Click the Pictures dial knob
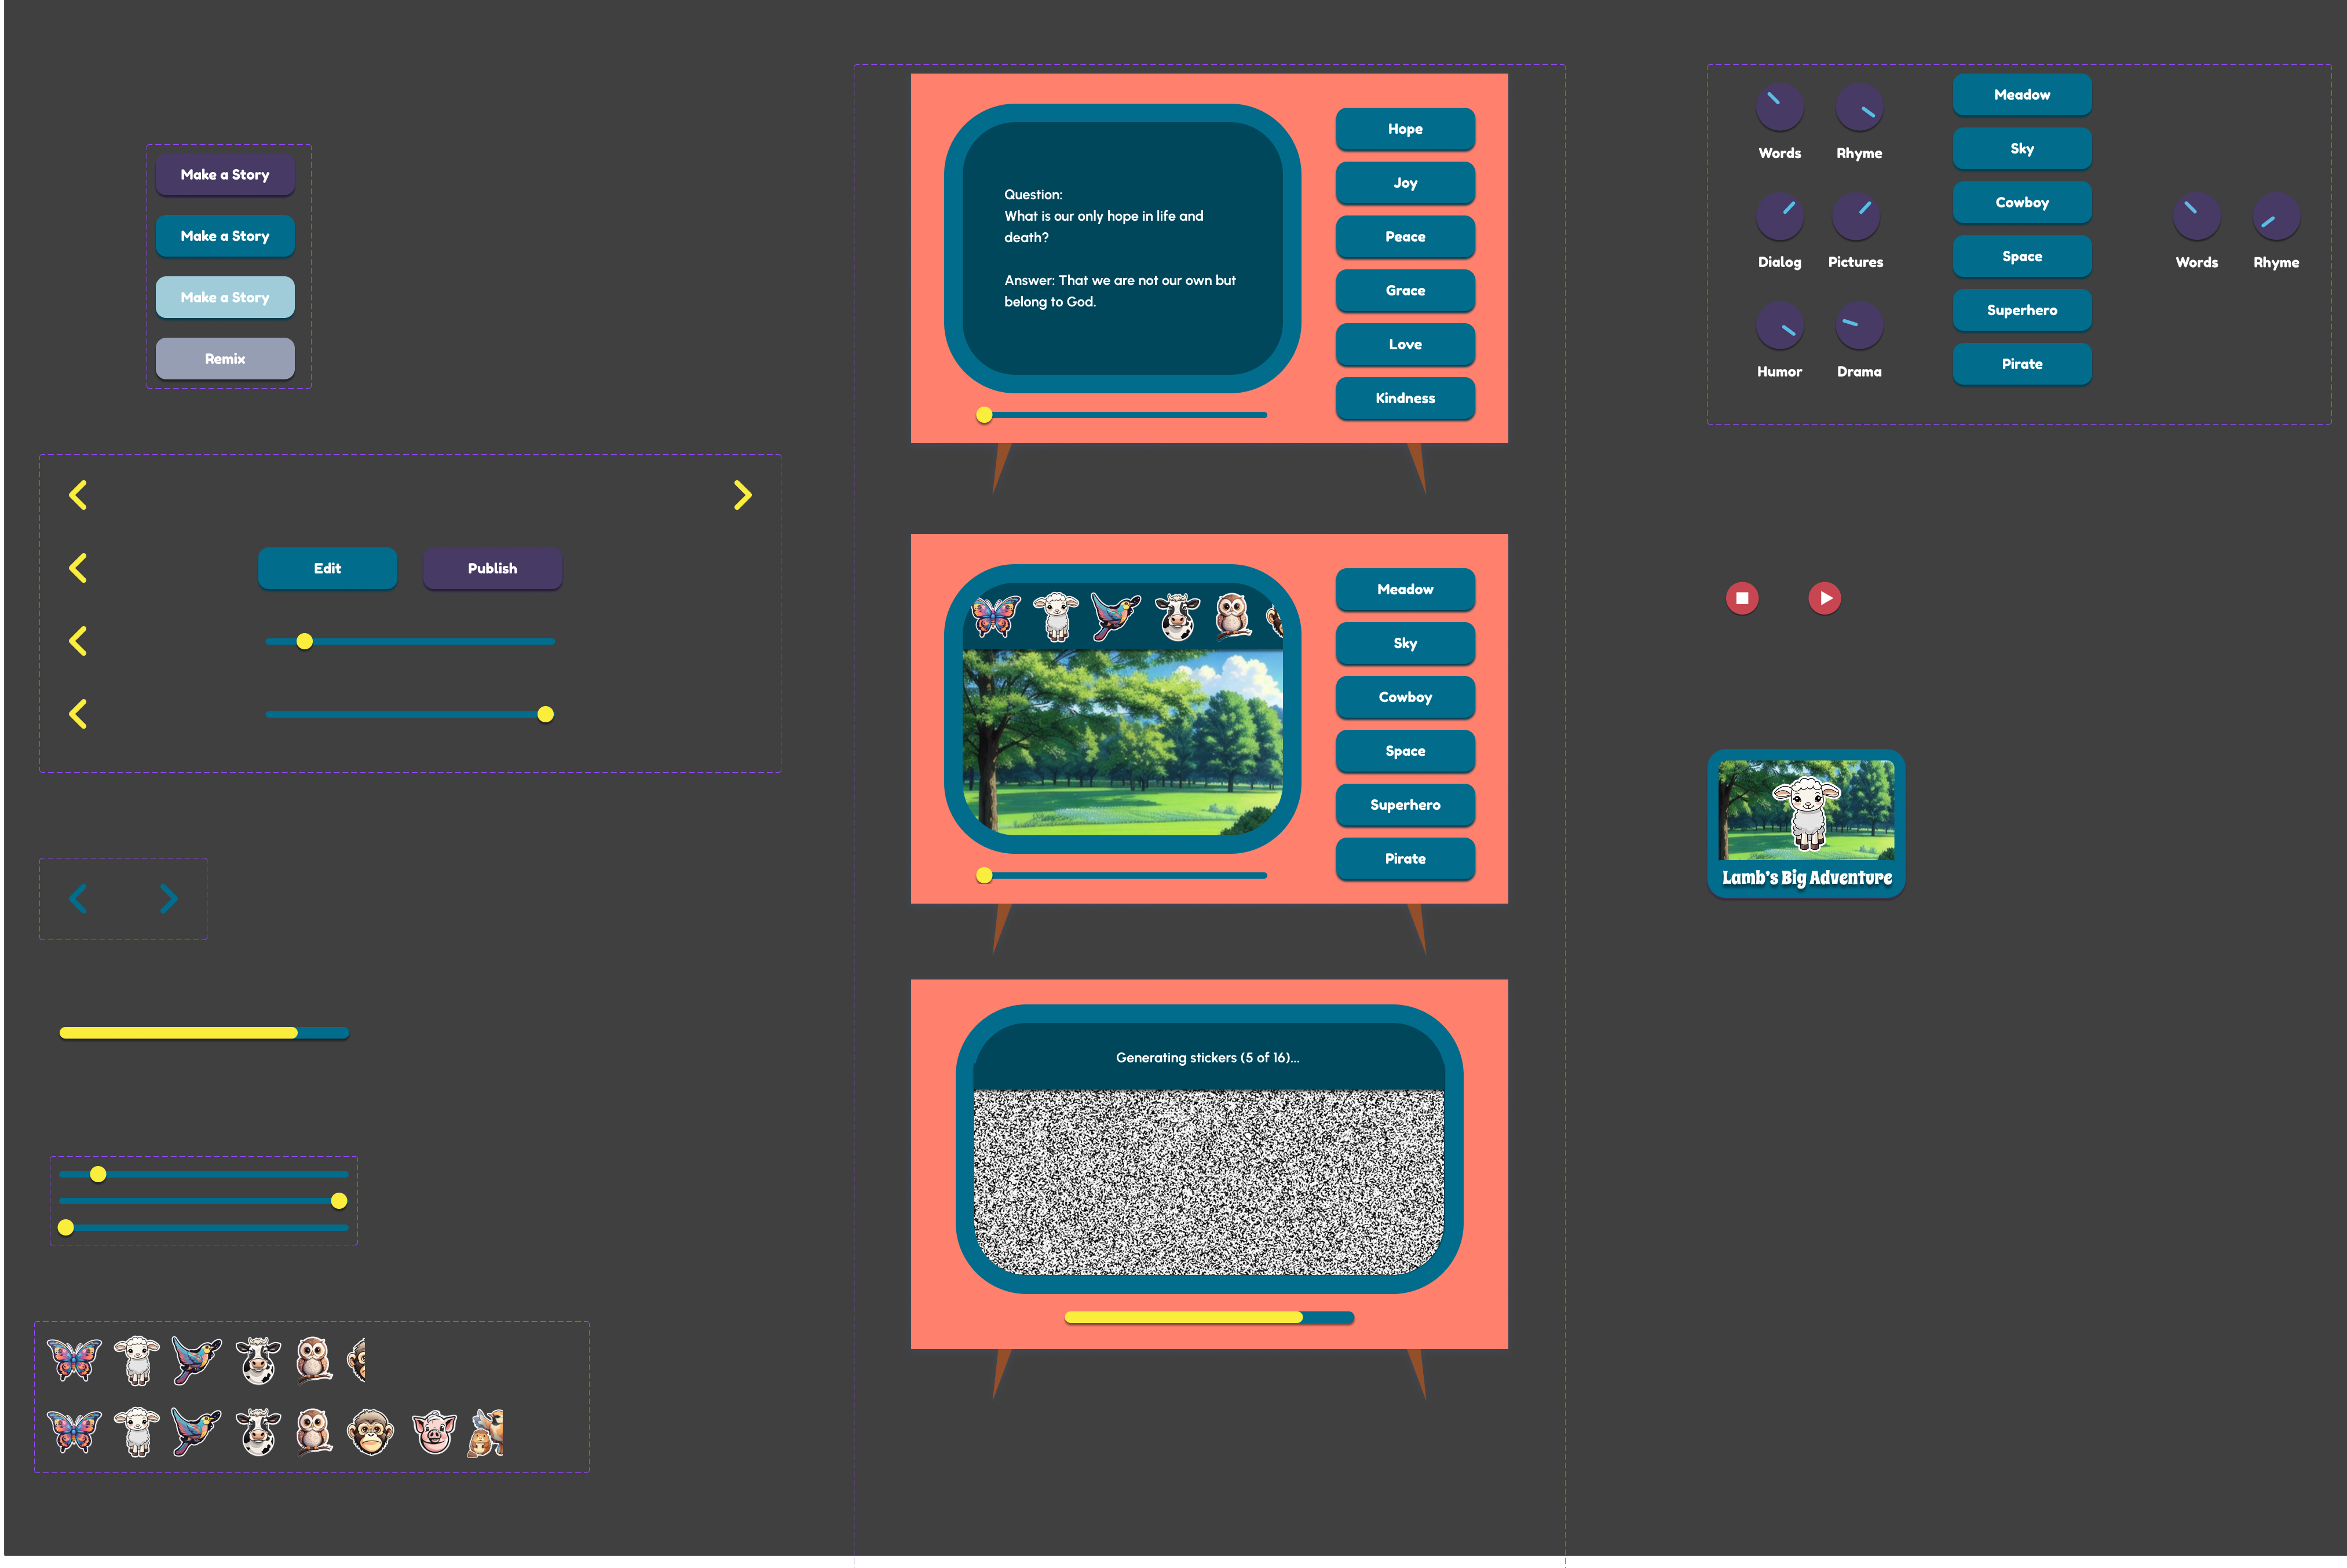 1855,216
